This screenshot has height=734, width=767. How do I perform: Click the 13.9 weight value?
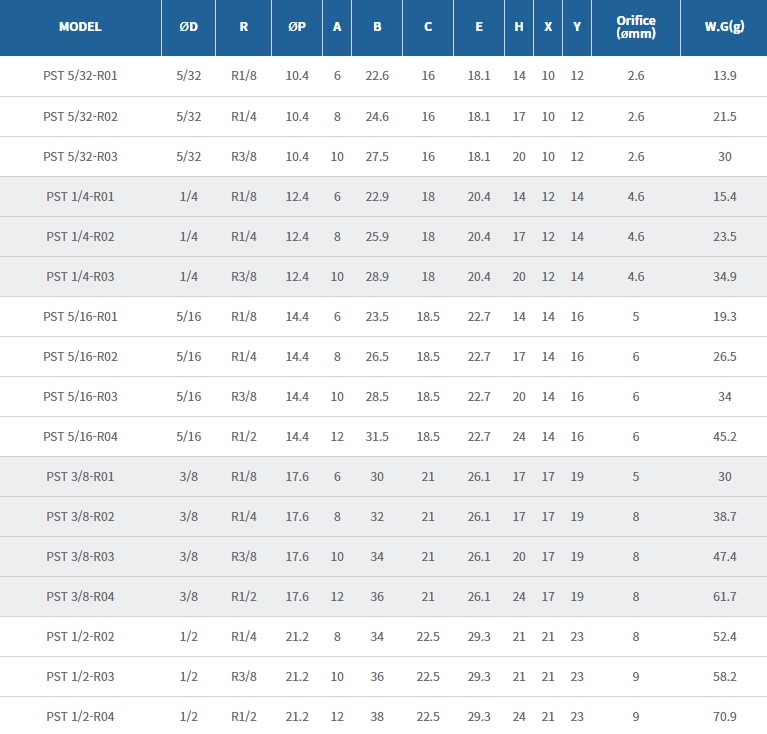(724, 76)
